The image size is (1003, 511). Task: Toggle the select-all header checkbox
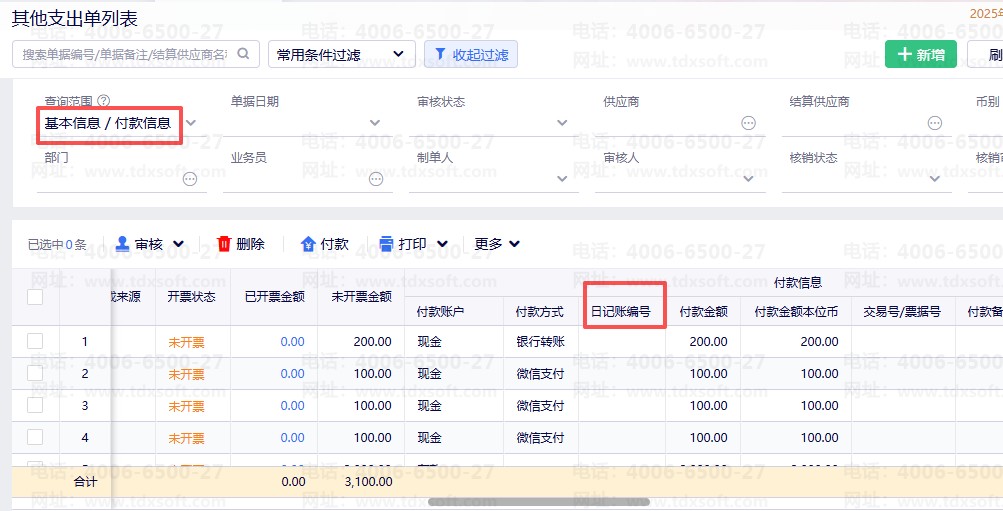click(x=35, y=297)
